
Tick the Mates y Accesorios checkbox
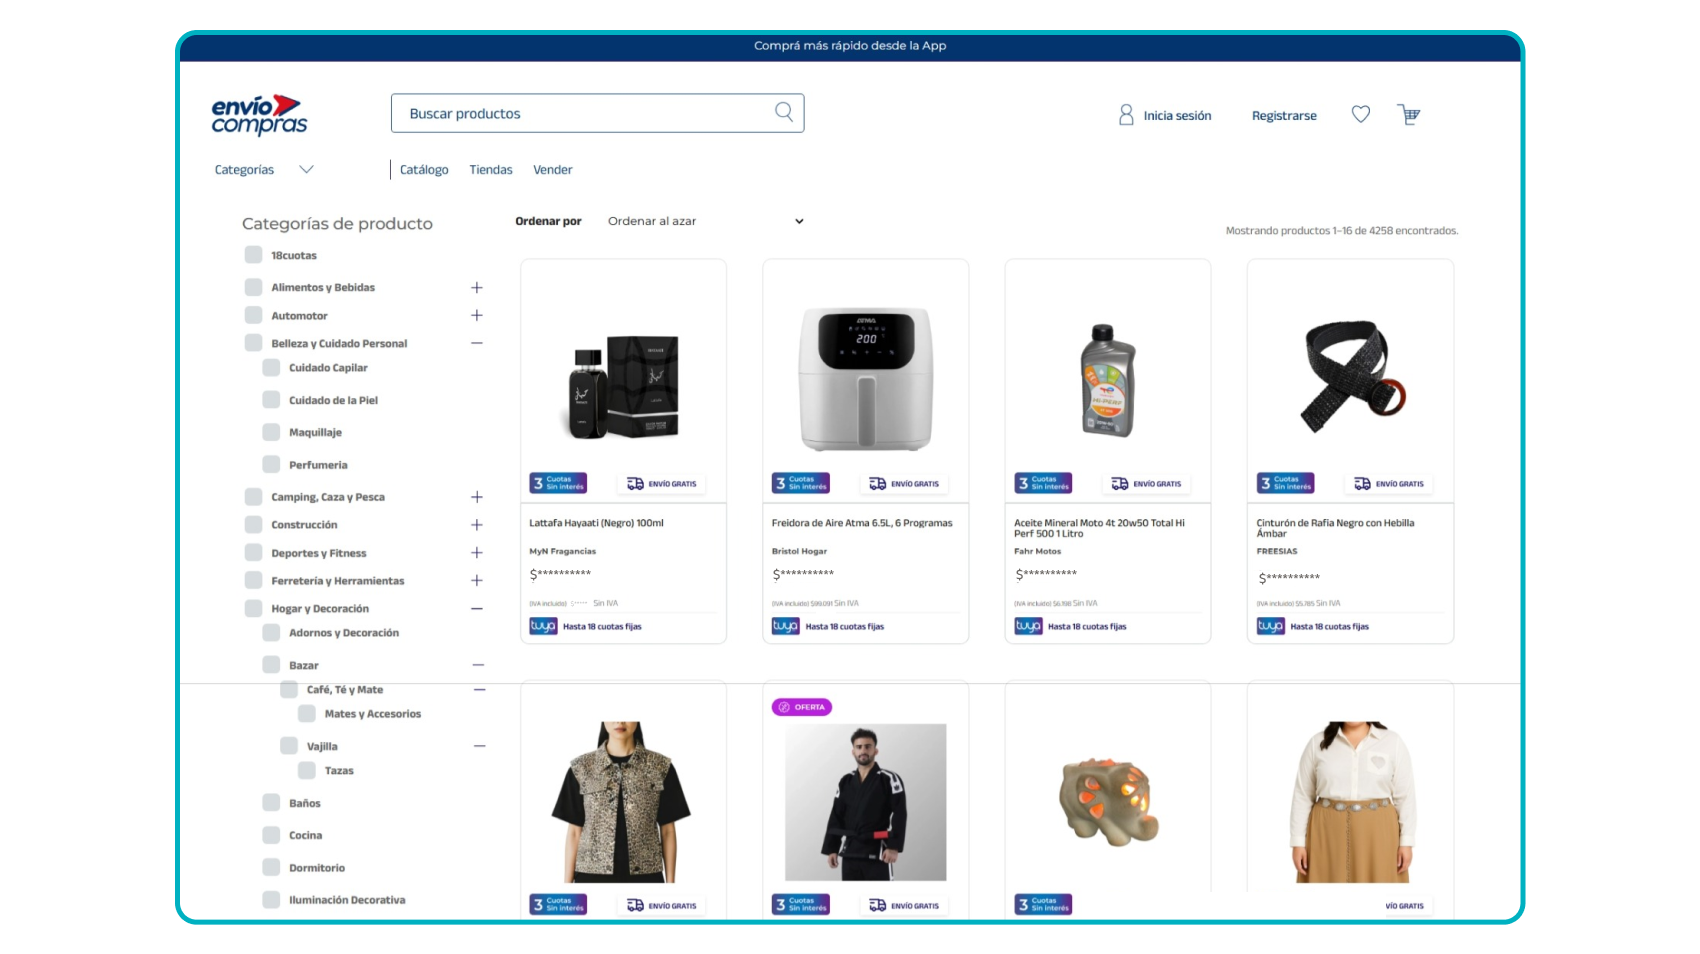307,713
